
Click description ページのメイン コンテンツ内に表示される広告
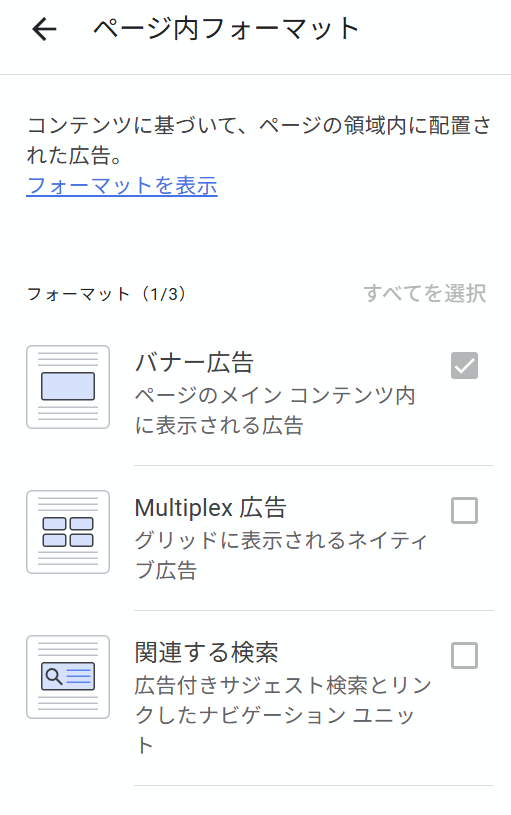(x=275, y=411)
